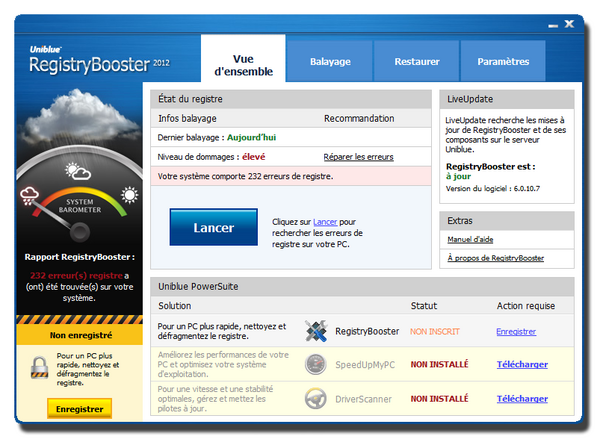
Task: Click the Infos balayage column header
Action: coord(188,119)
